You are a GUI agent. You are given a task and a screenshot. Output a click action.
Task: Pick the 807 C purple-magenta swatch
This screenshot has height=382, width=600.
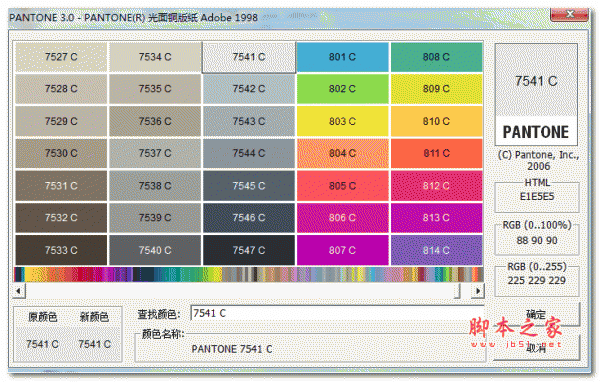(342, 250)
